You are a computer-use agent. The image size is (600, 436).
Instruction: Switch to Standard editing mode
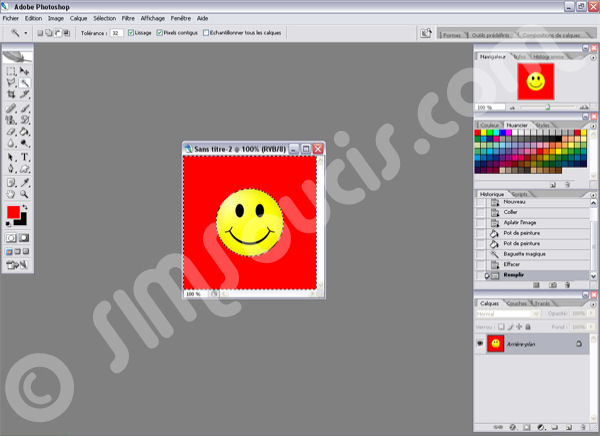[x=11, y=238]
